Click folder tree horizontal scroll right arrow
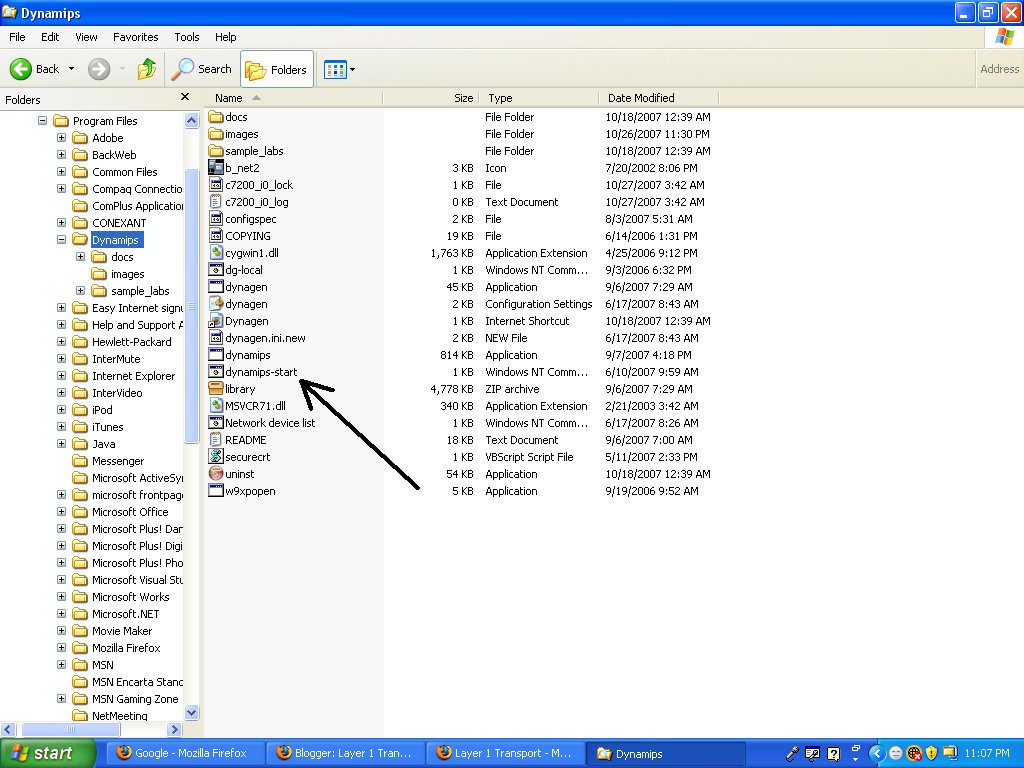The image size is (1024, 768). coord(174,729)
